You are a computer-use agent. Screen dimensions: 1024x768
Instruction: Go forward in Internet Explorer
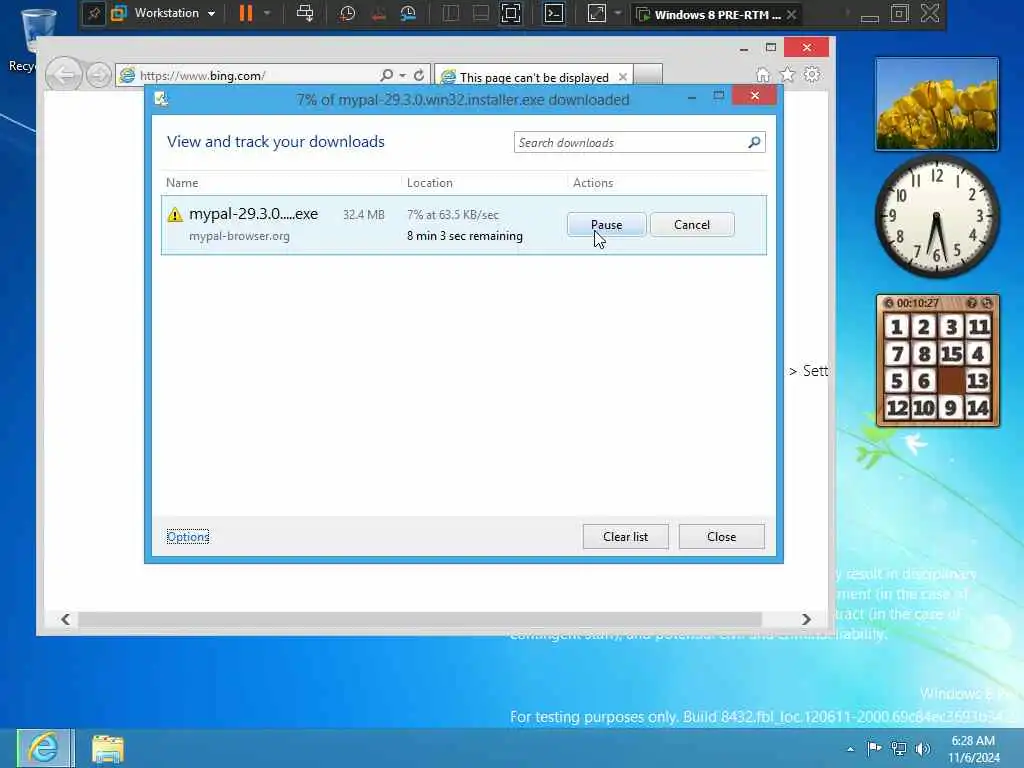(x=99, y=76)
